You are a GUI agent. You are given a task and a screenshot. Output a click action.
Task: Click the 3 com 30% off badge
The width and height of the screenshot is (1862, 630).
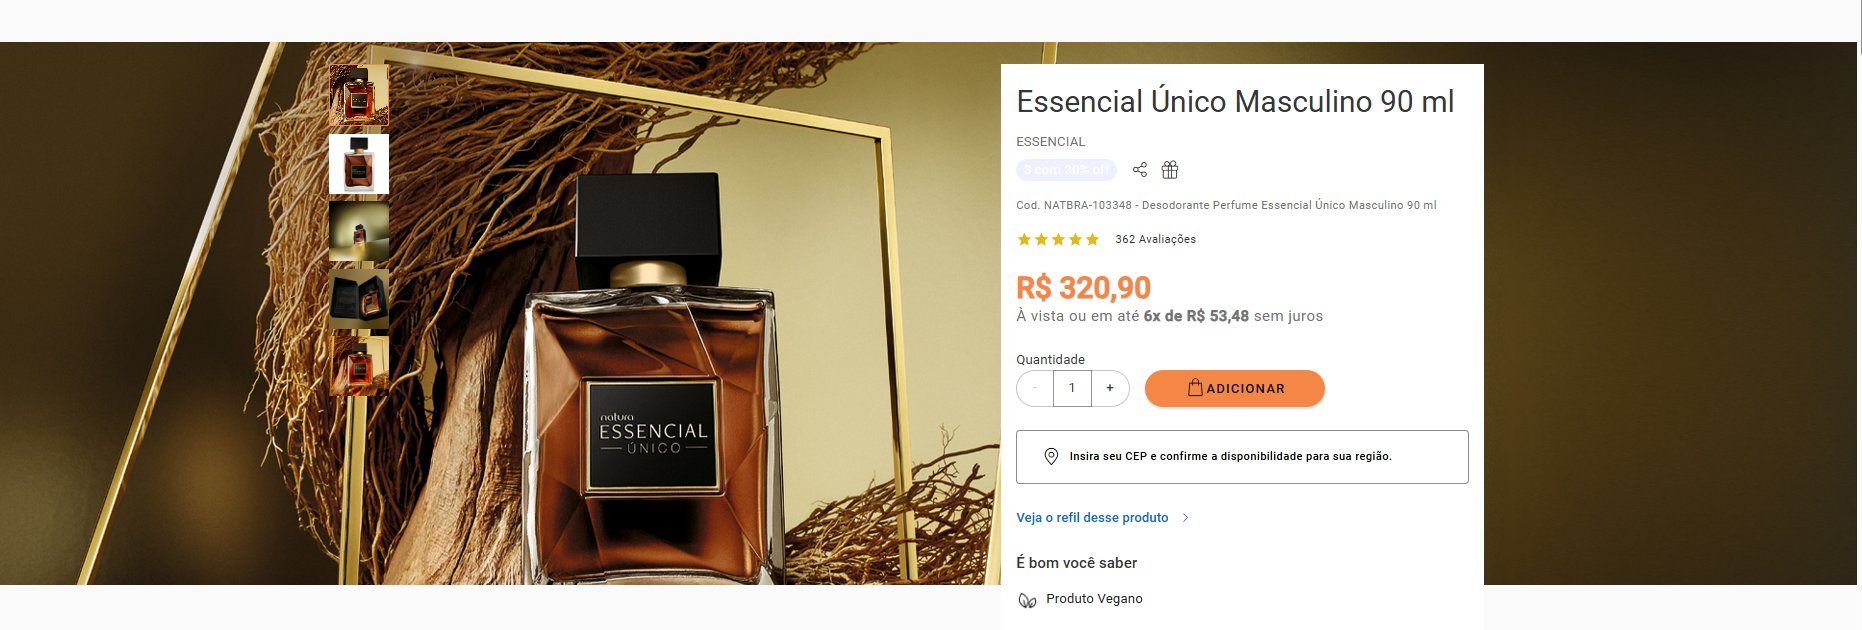[1066, 170]
